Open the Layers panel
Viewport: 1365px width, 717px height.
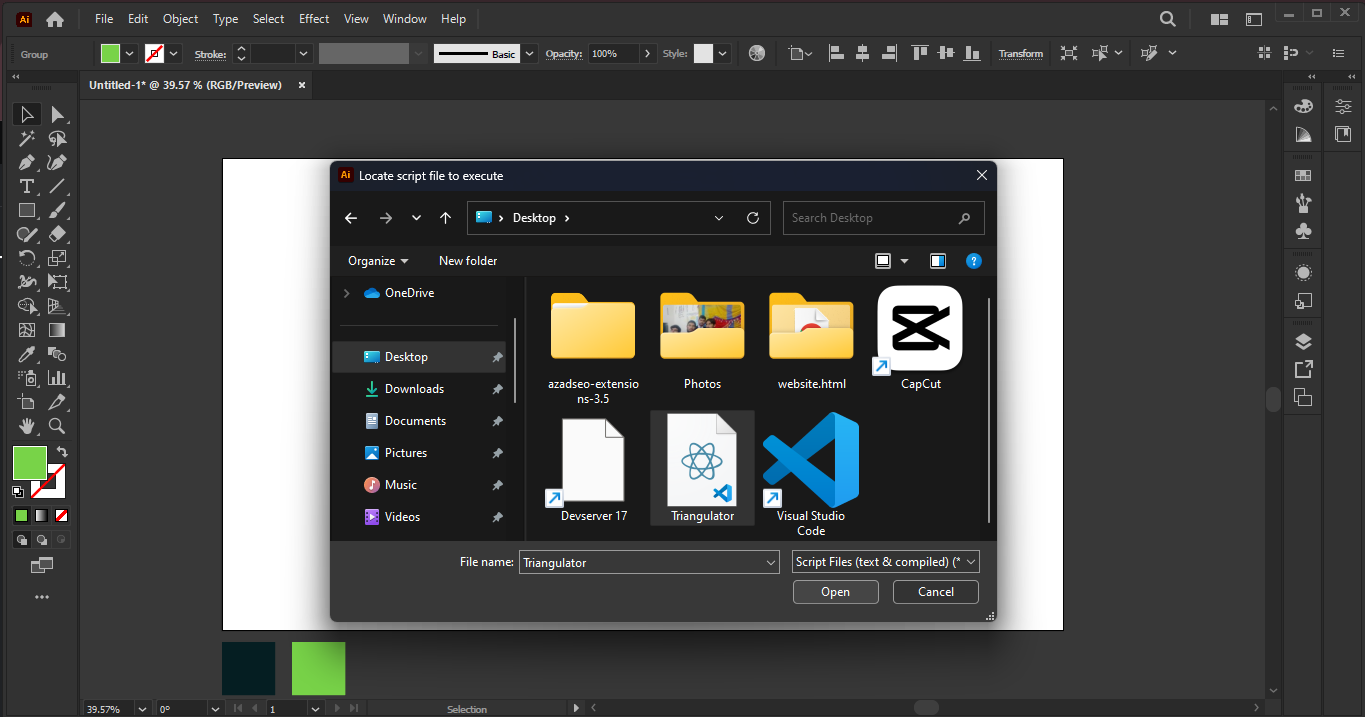(x=1303, y=340)
